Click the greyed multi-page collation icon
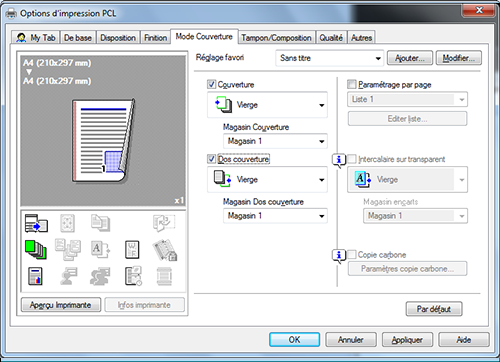 tap(68, 250)
